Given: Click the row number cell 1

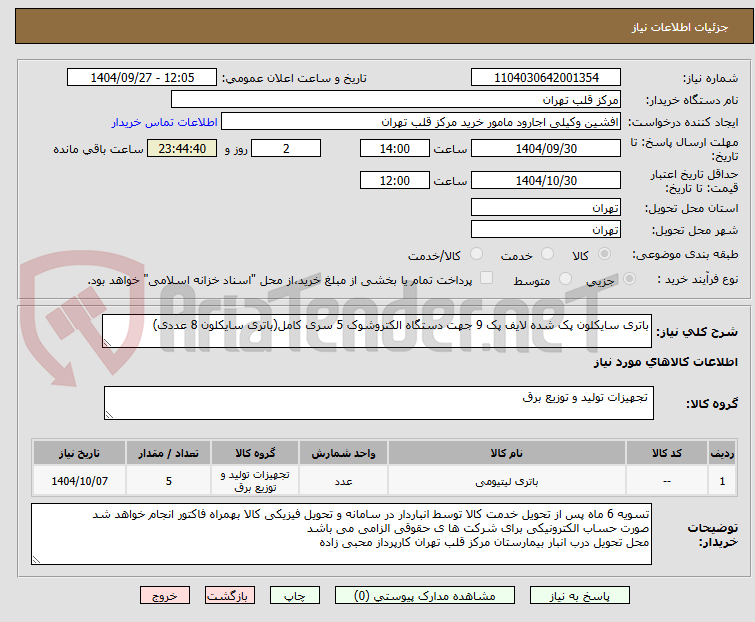Looking at the screenshot, I should point(722,480).
